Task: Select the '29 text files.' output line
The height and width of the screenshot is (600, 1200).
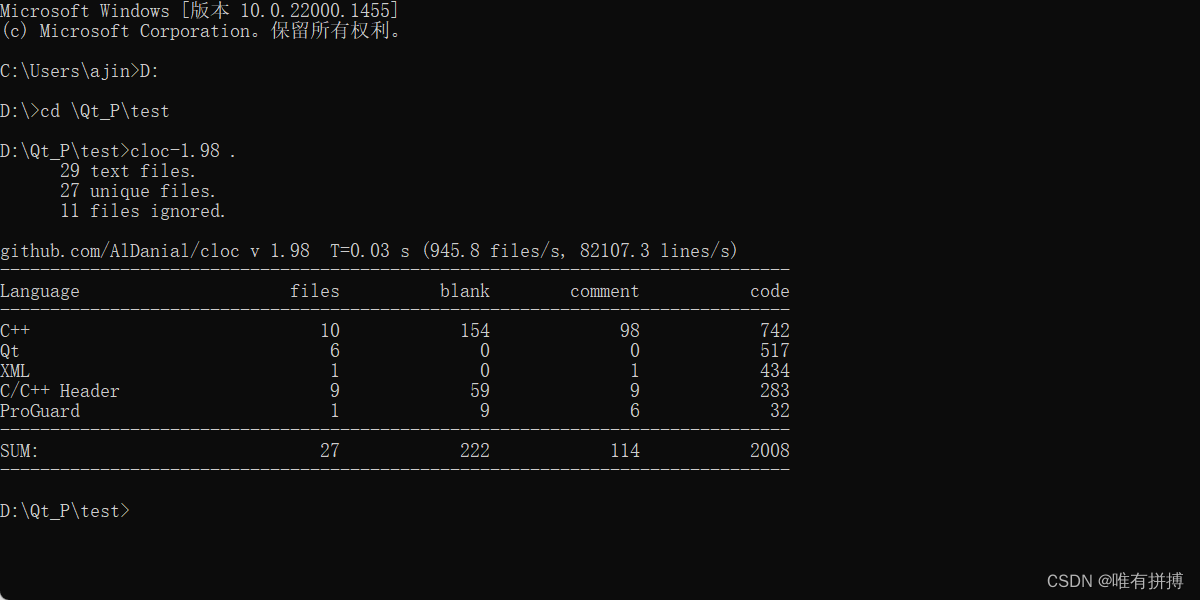Action: coord(128,171)
